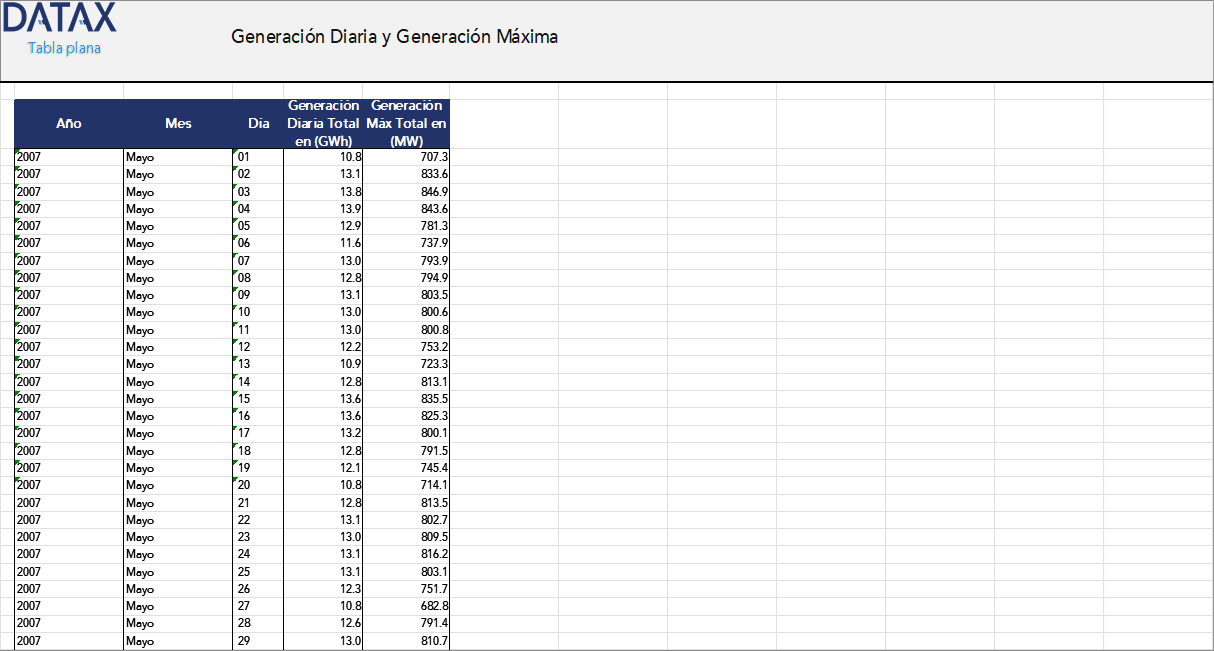This screenshot has width=1214, height=651.
Task: Click the green error indicator on cell Día 01
Action: (236, 152)
